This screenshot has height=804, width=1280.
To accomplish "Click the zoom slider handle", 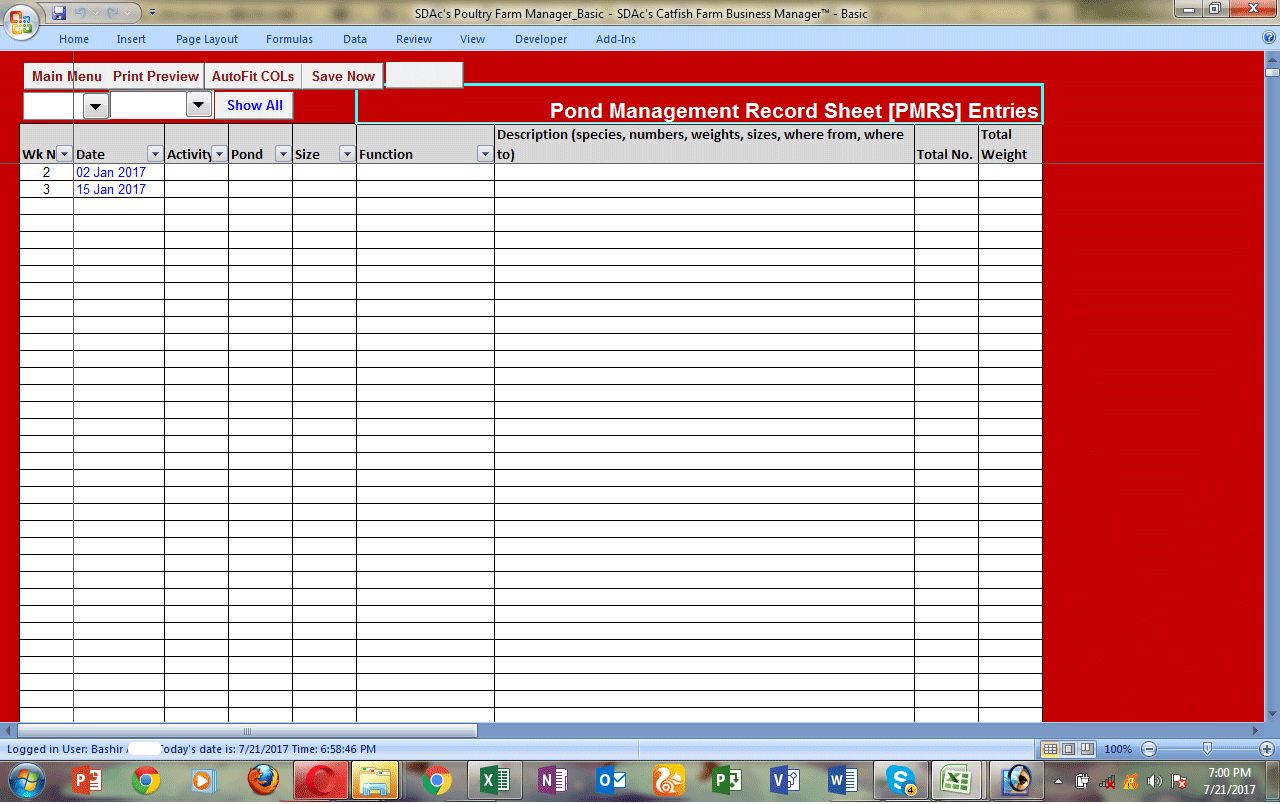I will [1208, 749].
